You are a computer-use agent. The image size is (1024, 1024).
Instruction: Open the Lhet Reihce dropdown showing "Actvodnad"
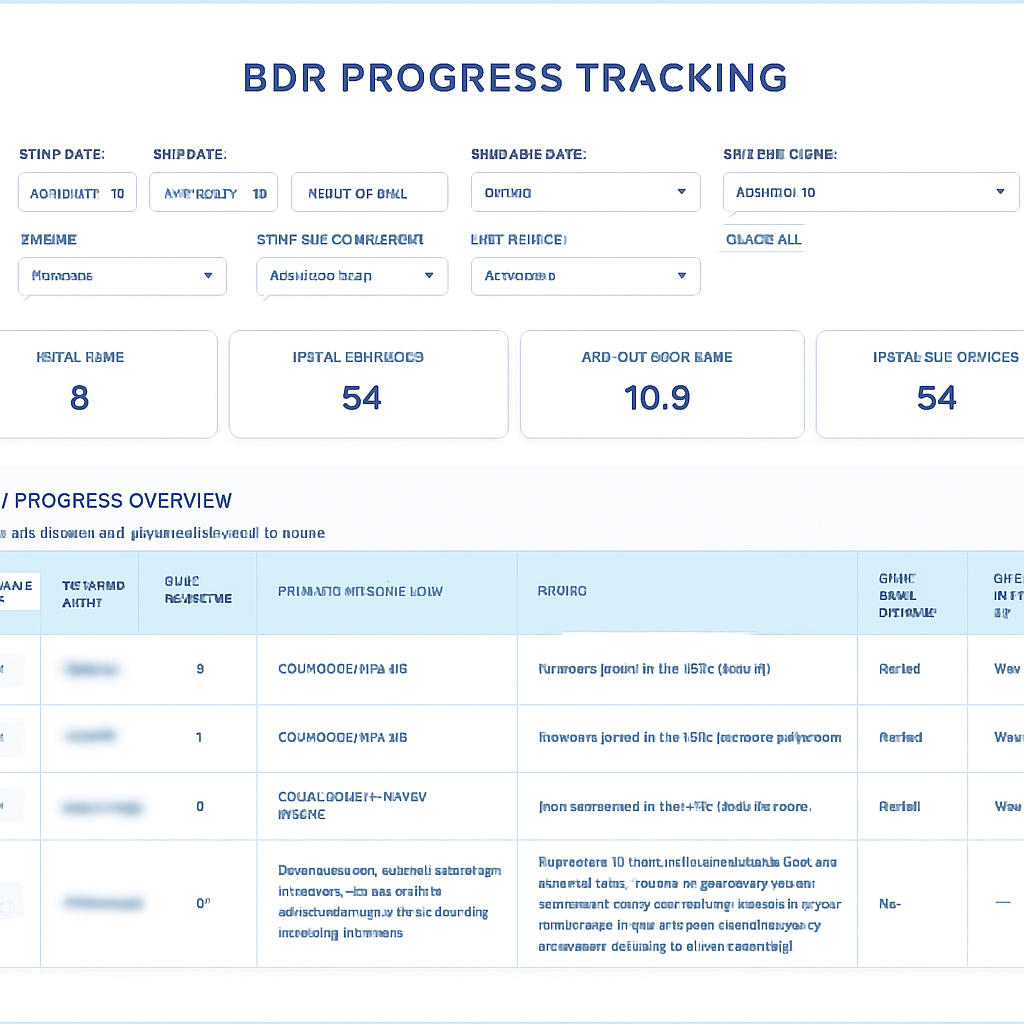[585, 276]
